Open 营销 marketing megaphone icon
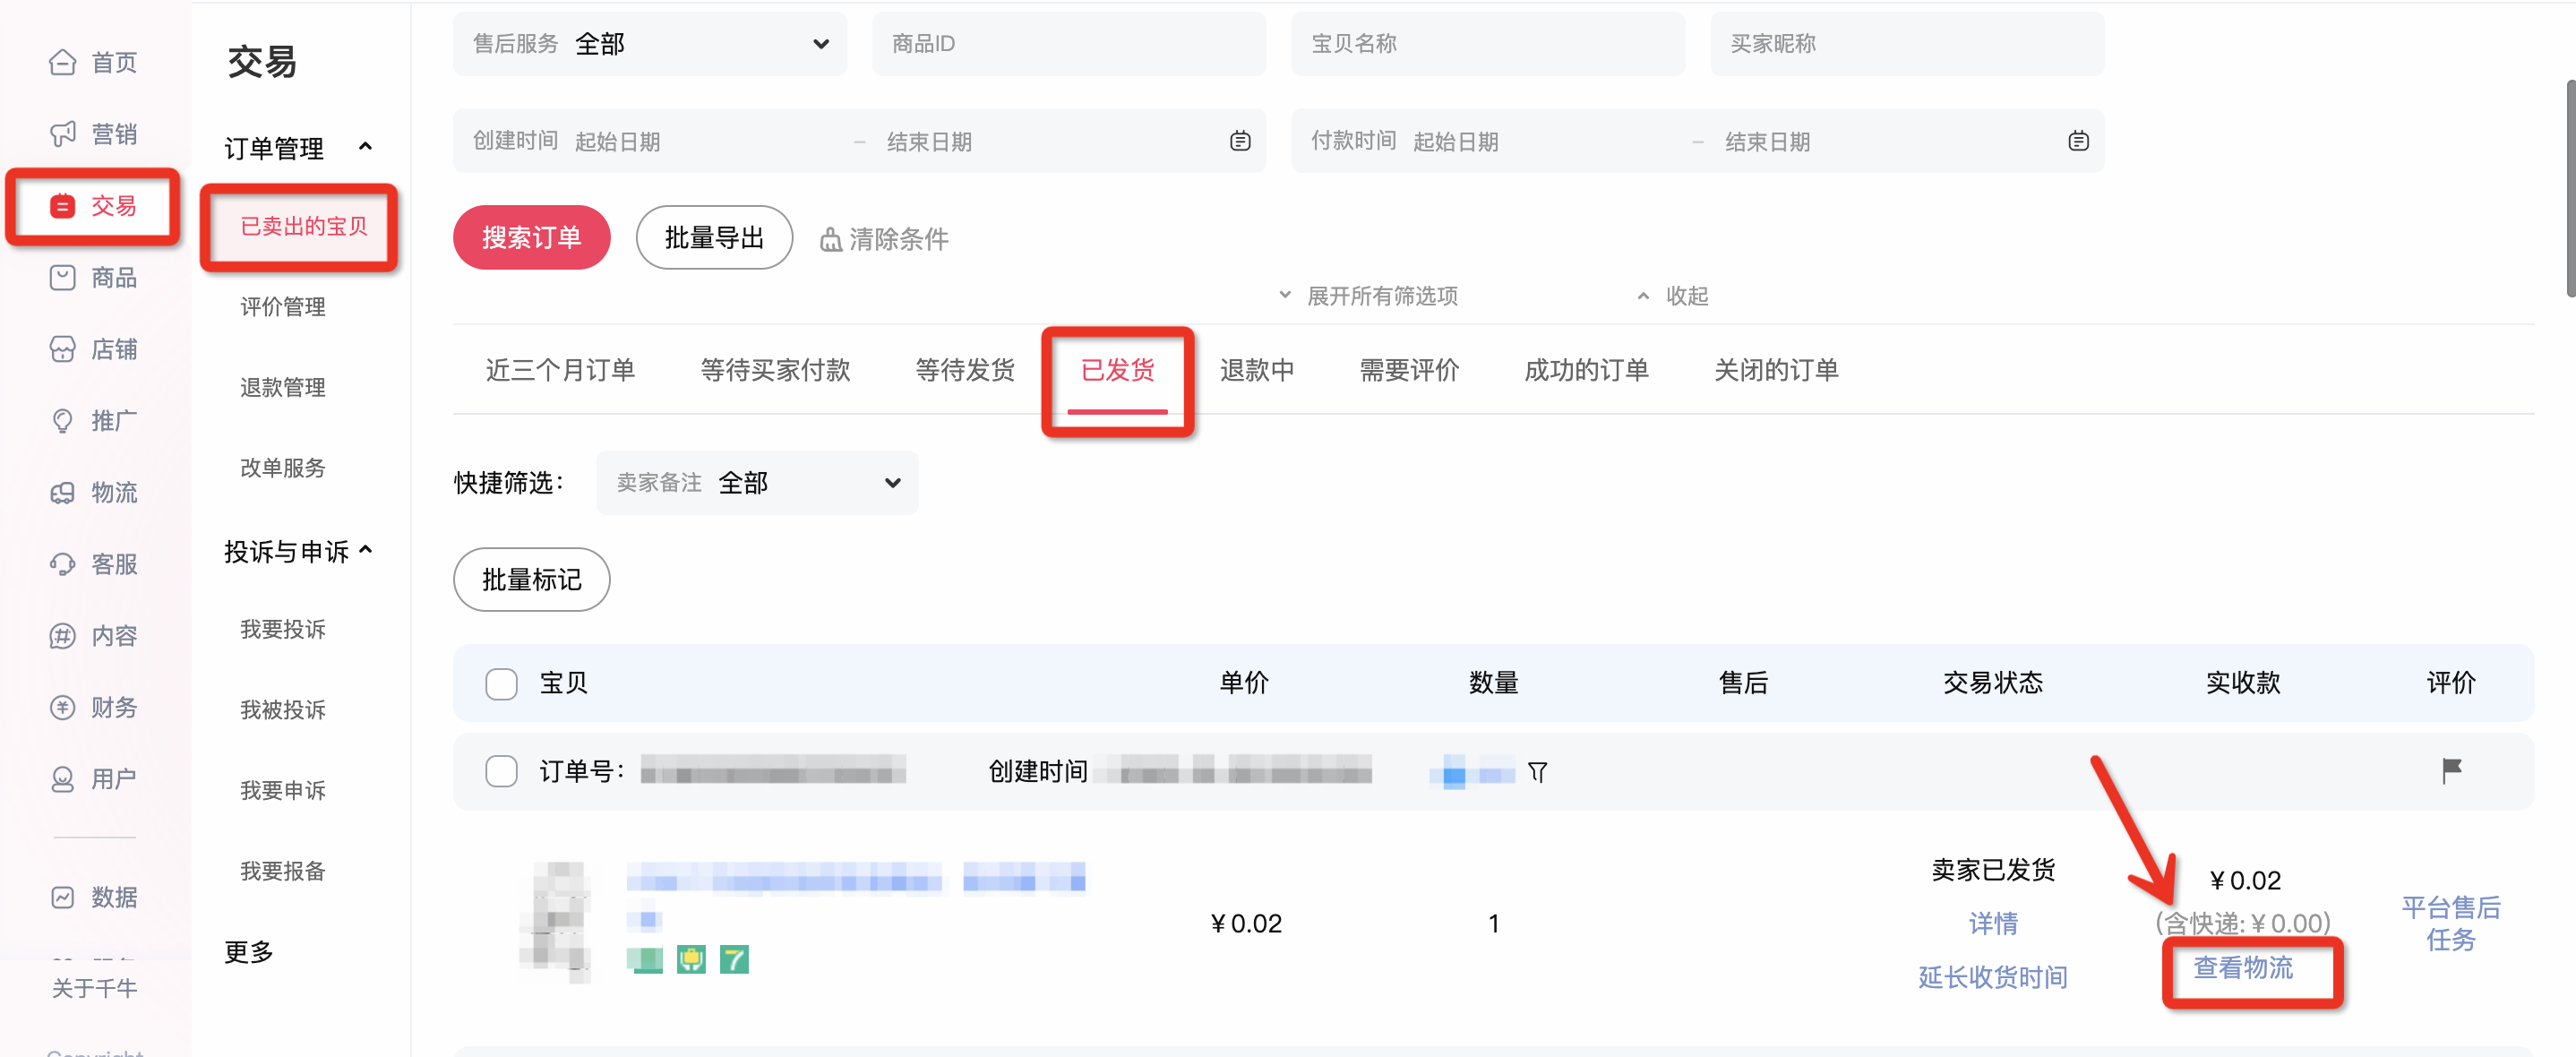Screen dimensions: 2576x1057 tap(62, 134)
